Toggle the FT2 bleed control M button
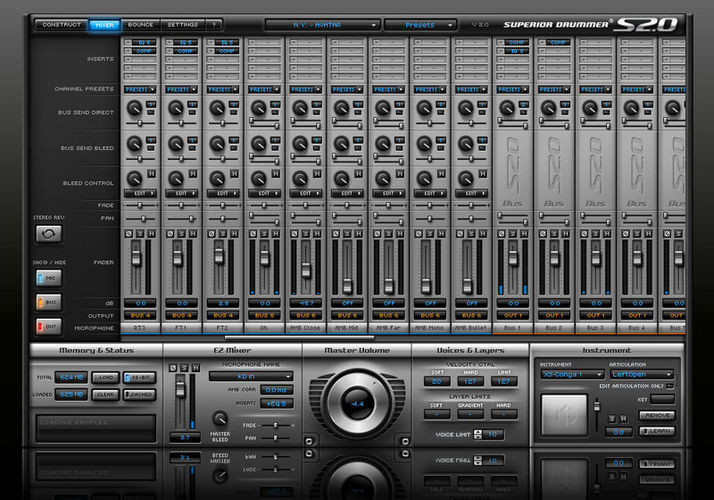Screen dimensions: 714x500 pyautogui.click(x=235, y=173)
